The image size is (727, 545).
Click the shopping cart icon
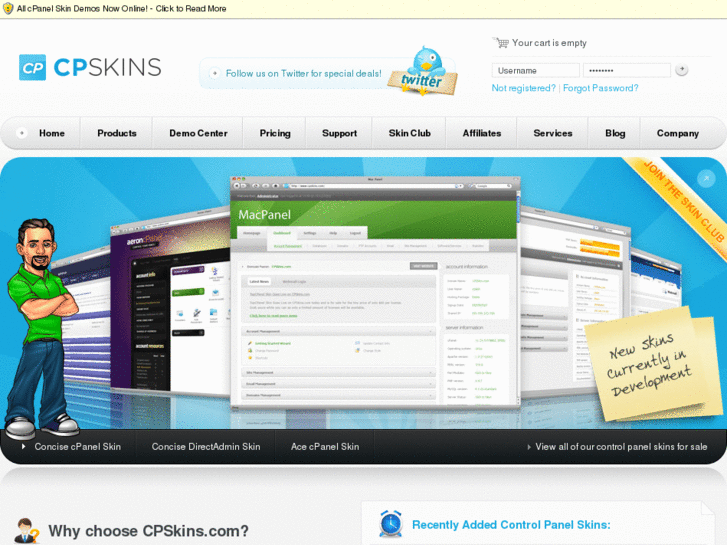pyautogui.click(x=501, y=43)
